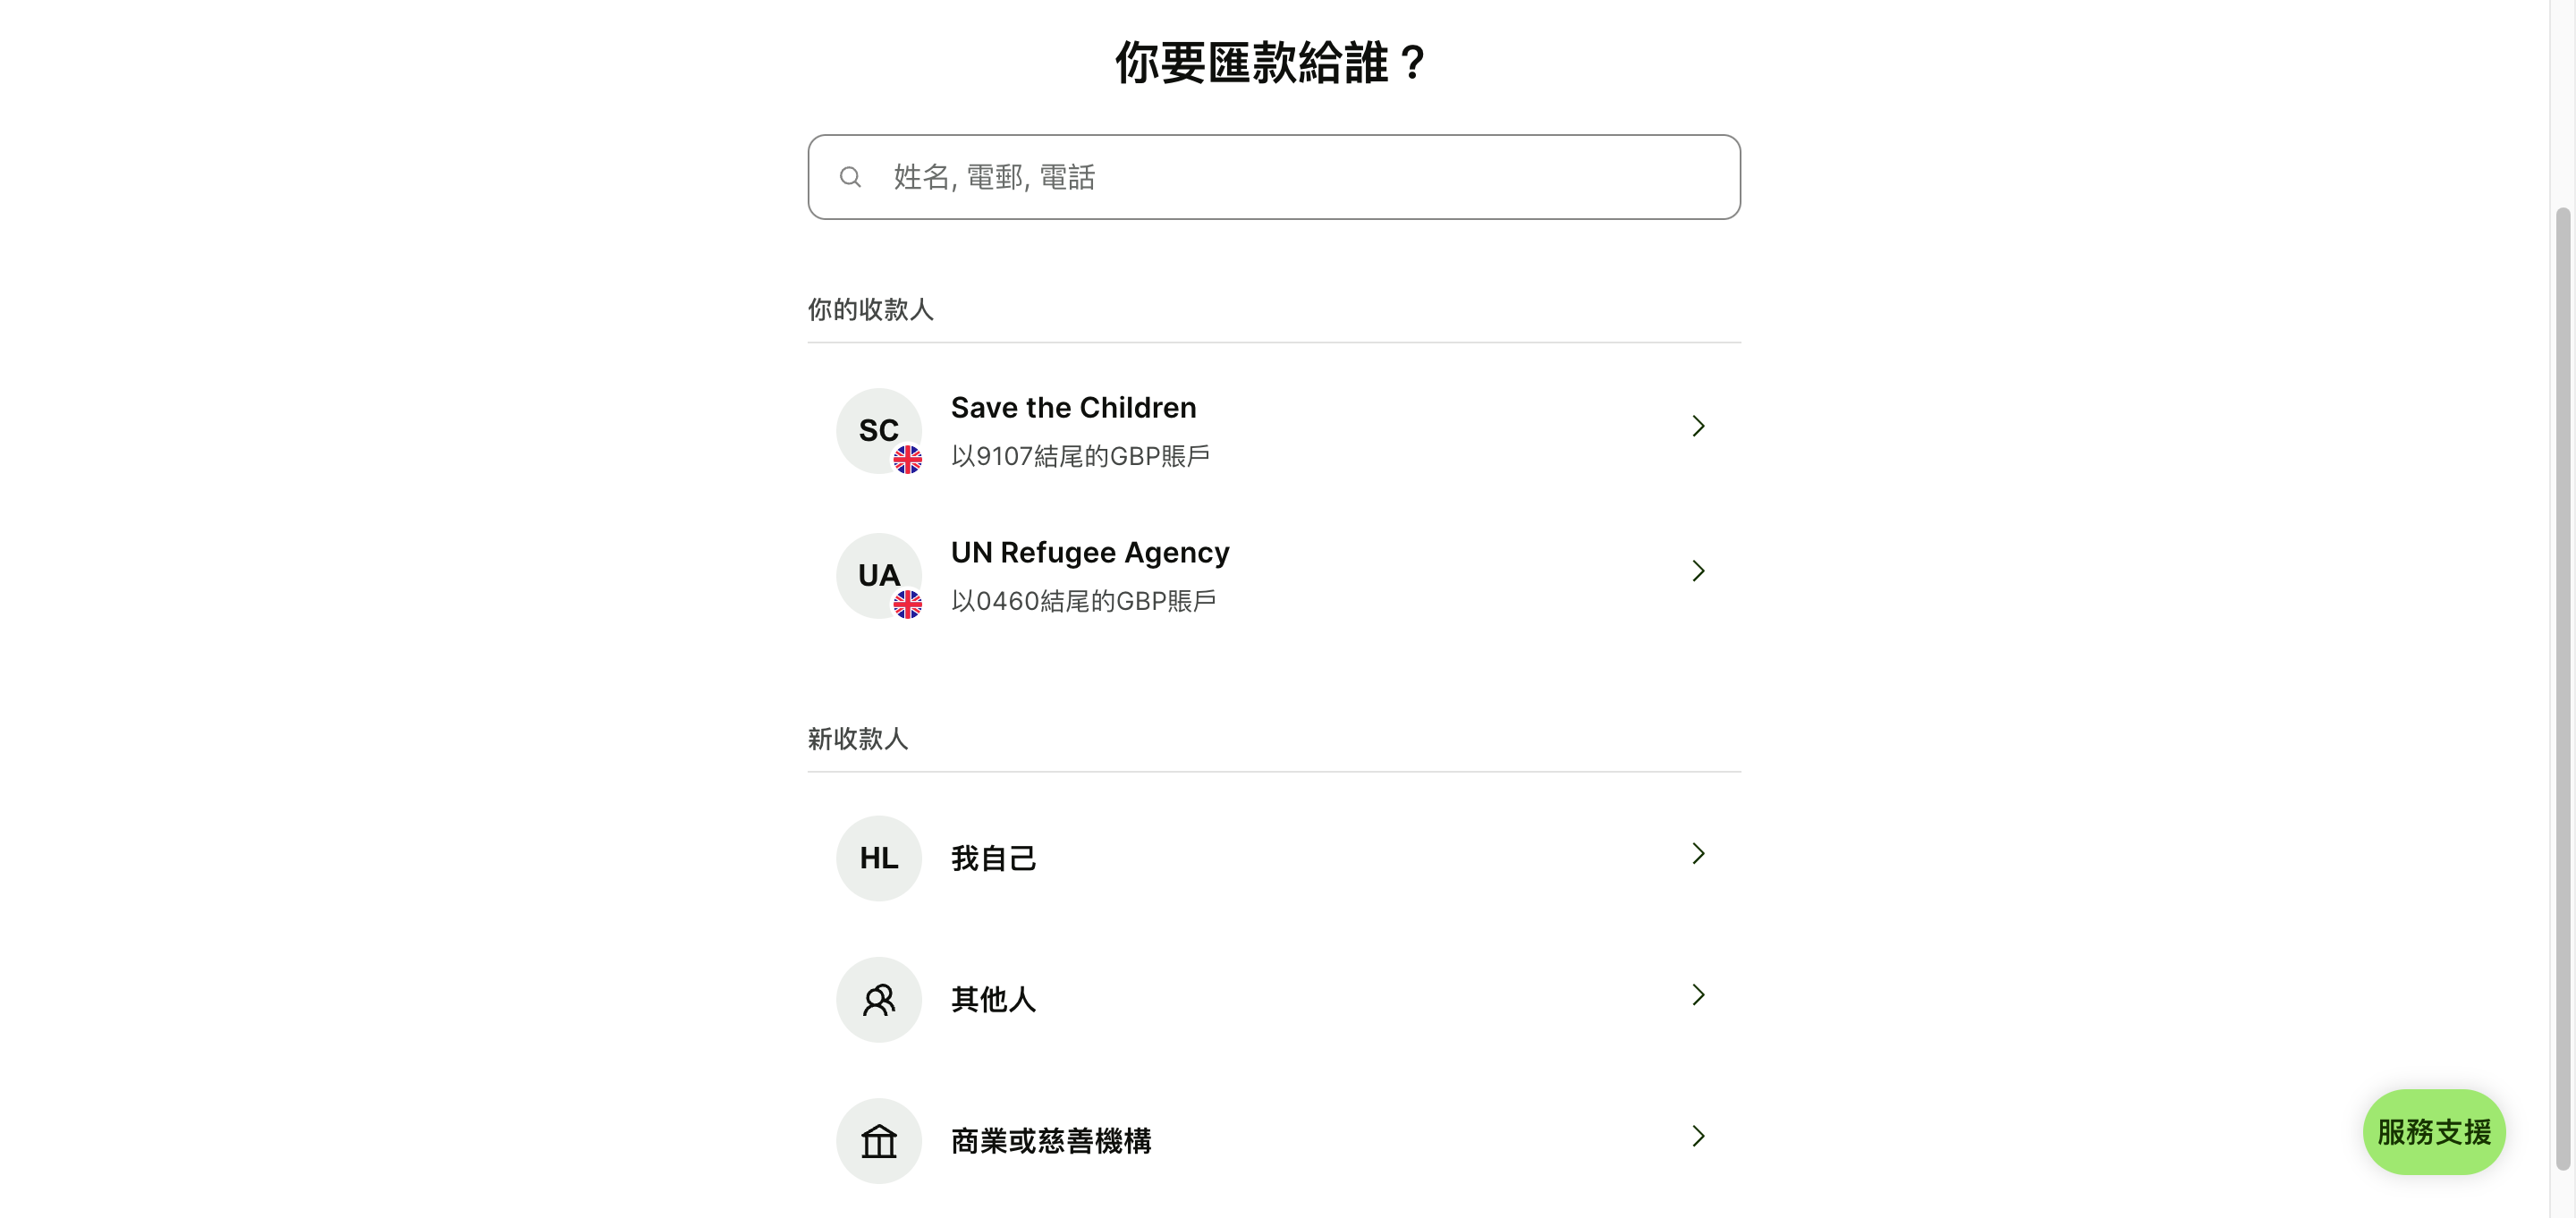Expand the 我自己 chevron arrow

[1698, 854]
